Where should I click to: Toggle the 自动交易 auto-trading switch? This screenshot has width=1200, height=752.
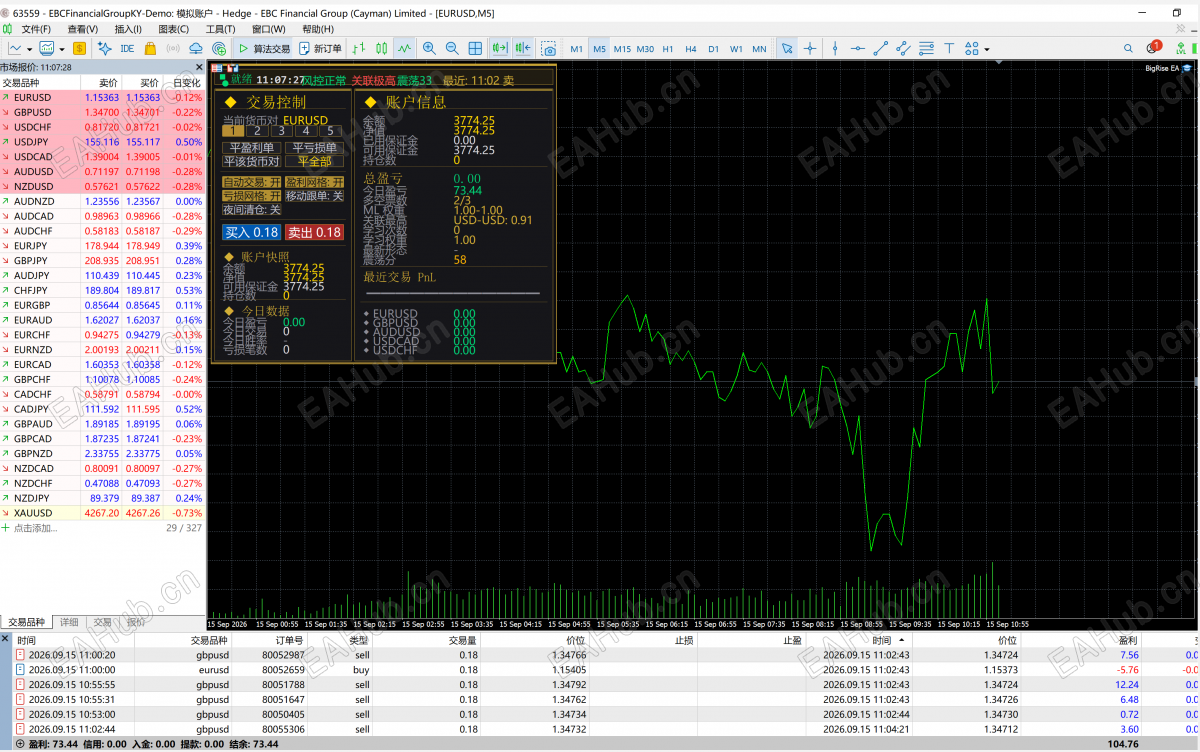click(x=252, y=182)
